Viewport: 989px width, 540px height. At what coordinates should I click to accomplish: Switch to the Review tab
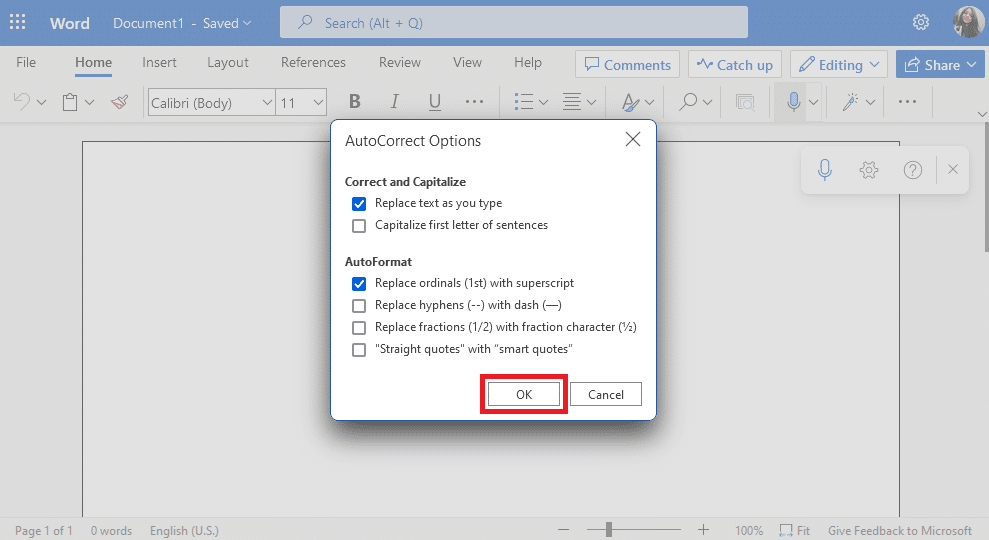pos(399,62)
